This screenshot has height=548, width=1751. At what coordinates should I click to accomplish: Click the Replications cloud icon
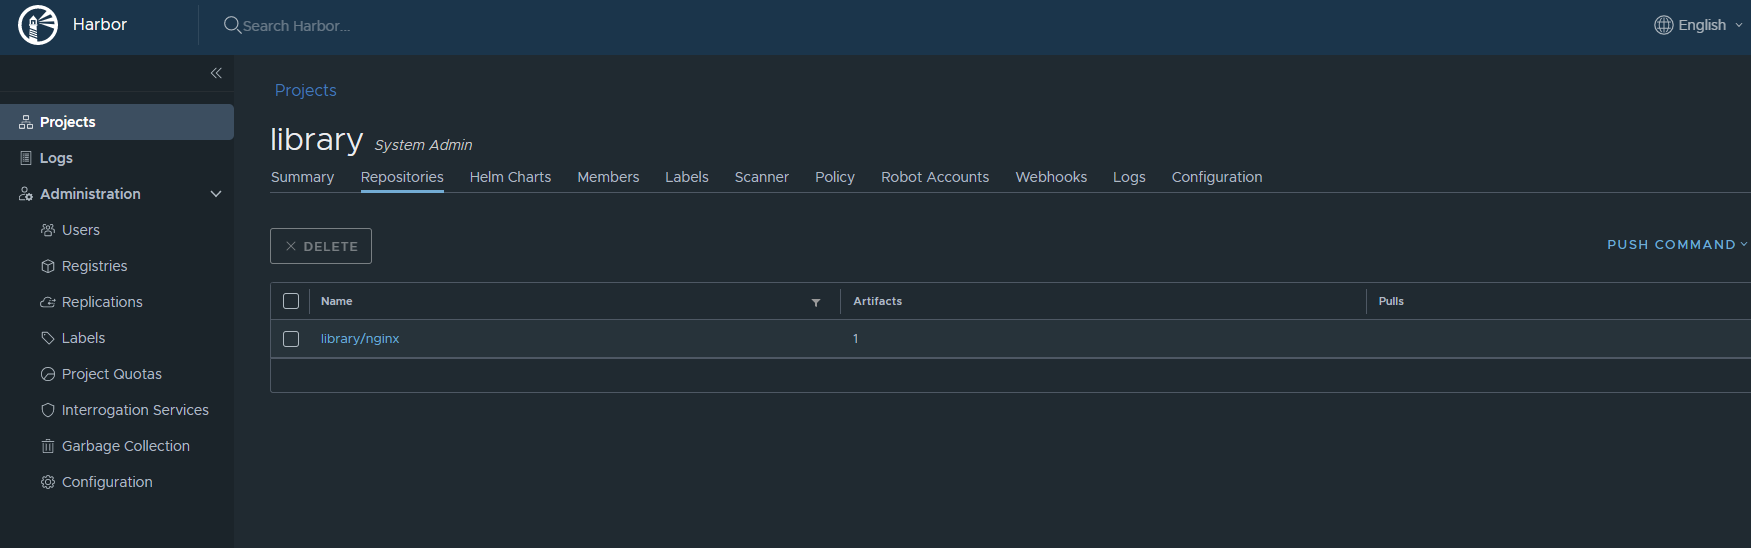point(47,302)
